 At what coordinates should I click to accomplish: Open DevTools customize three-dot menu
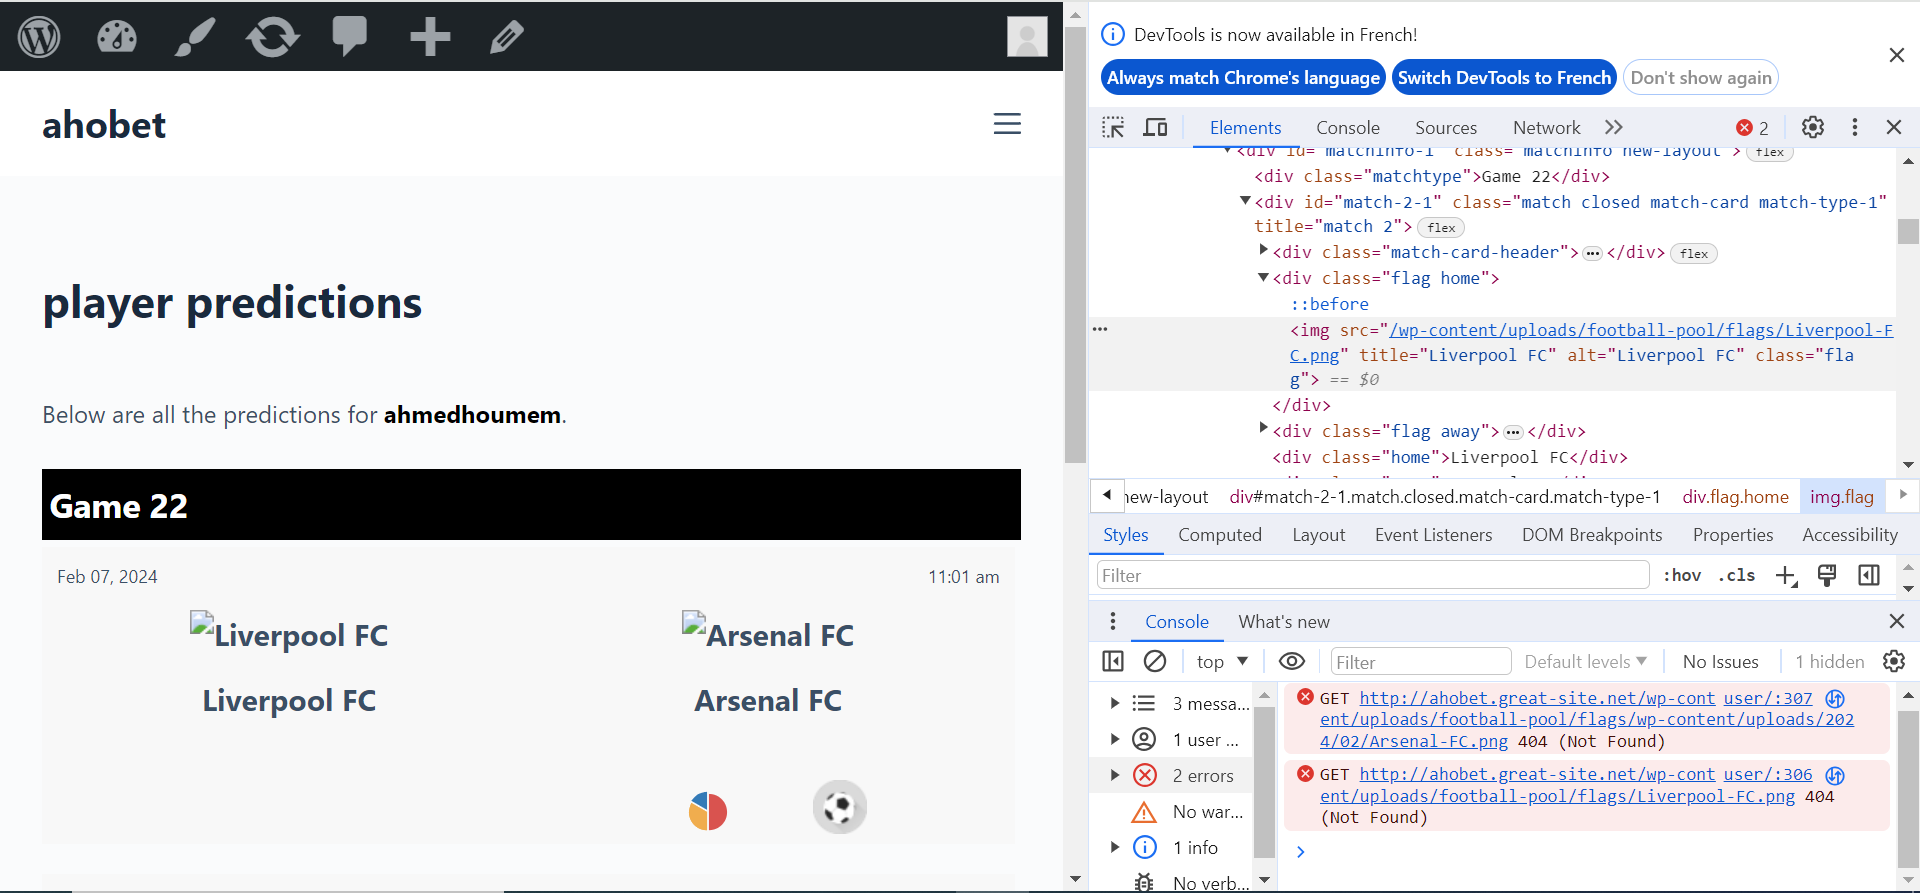pyautogui.click(x=1855, y=127)
